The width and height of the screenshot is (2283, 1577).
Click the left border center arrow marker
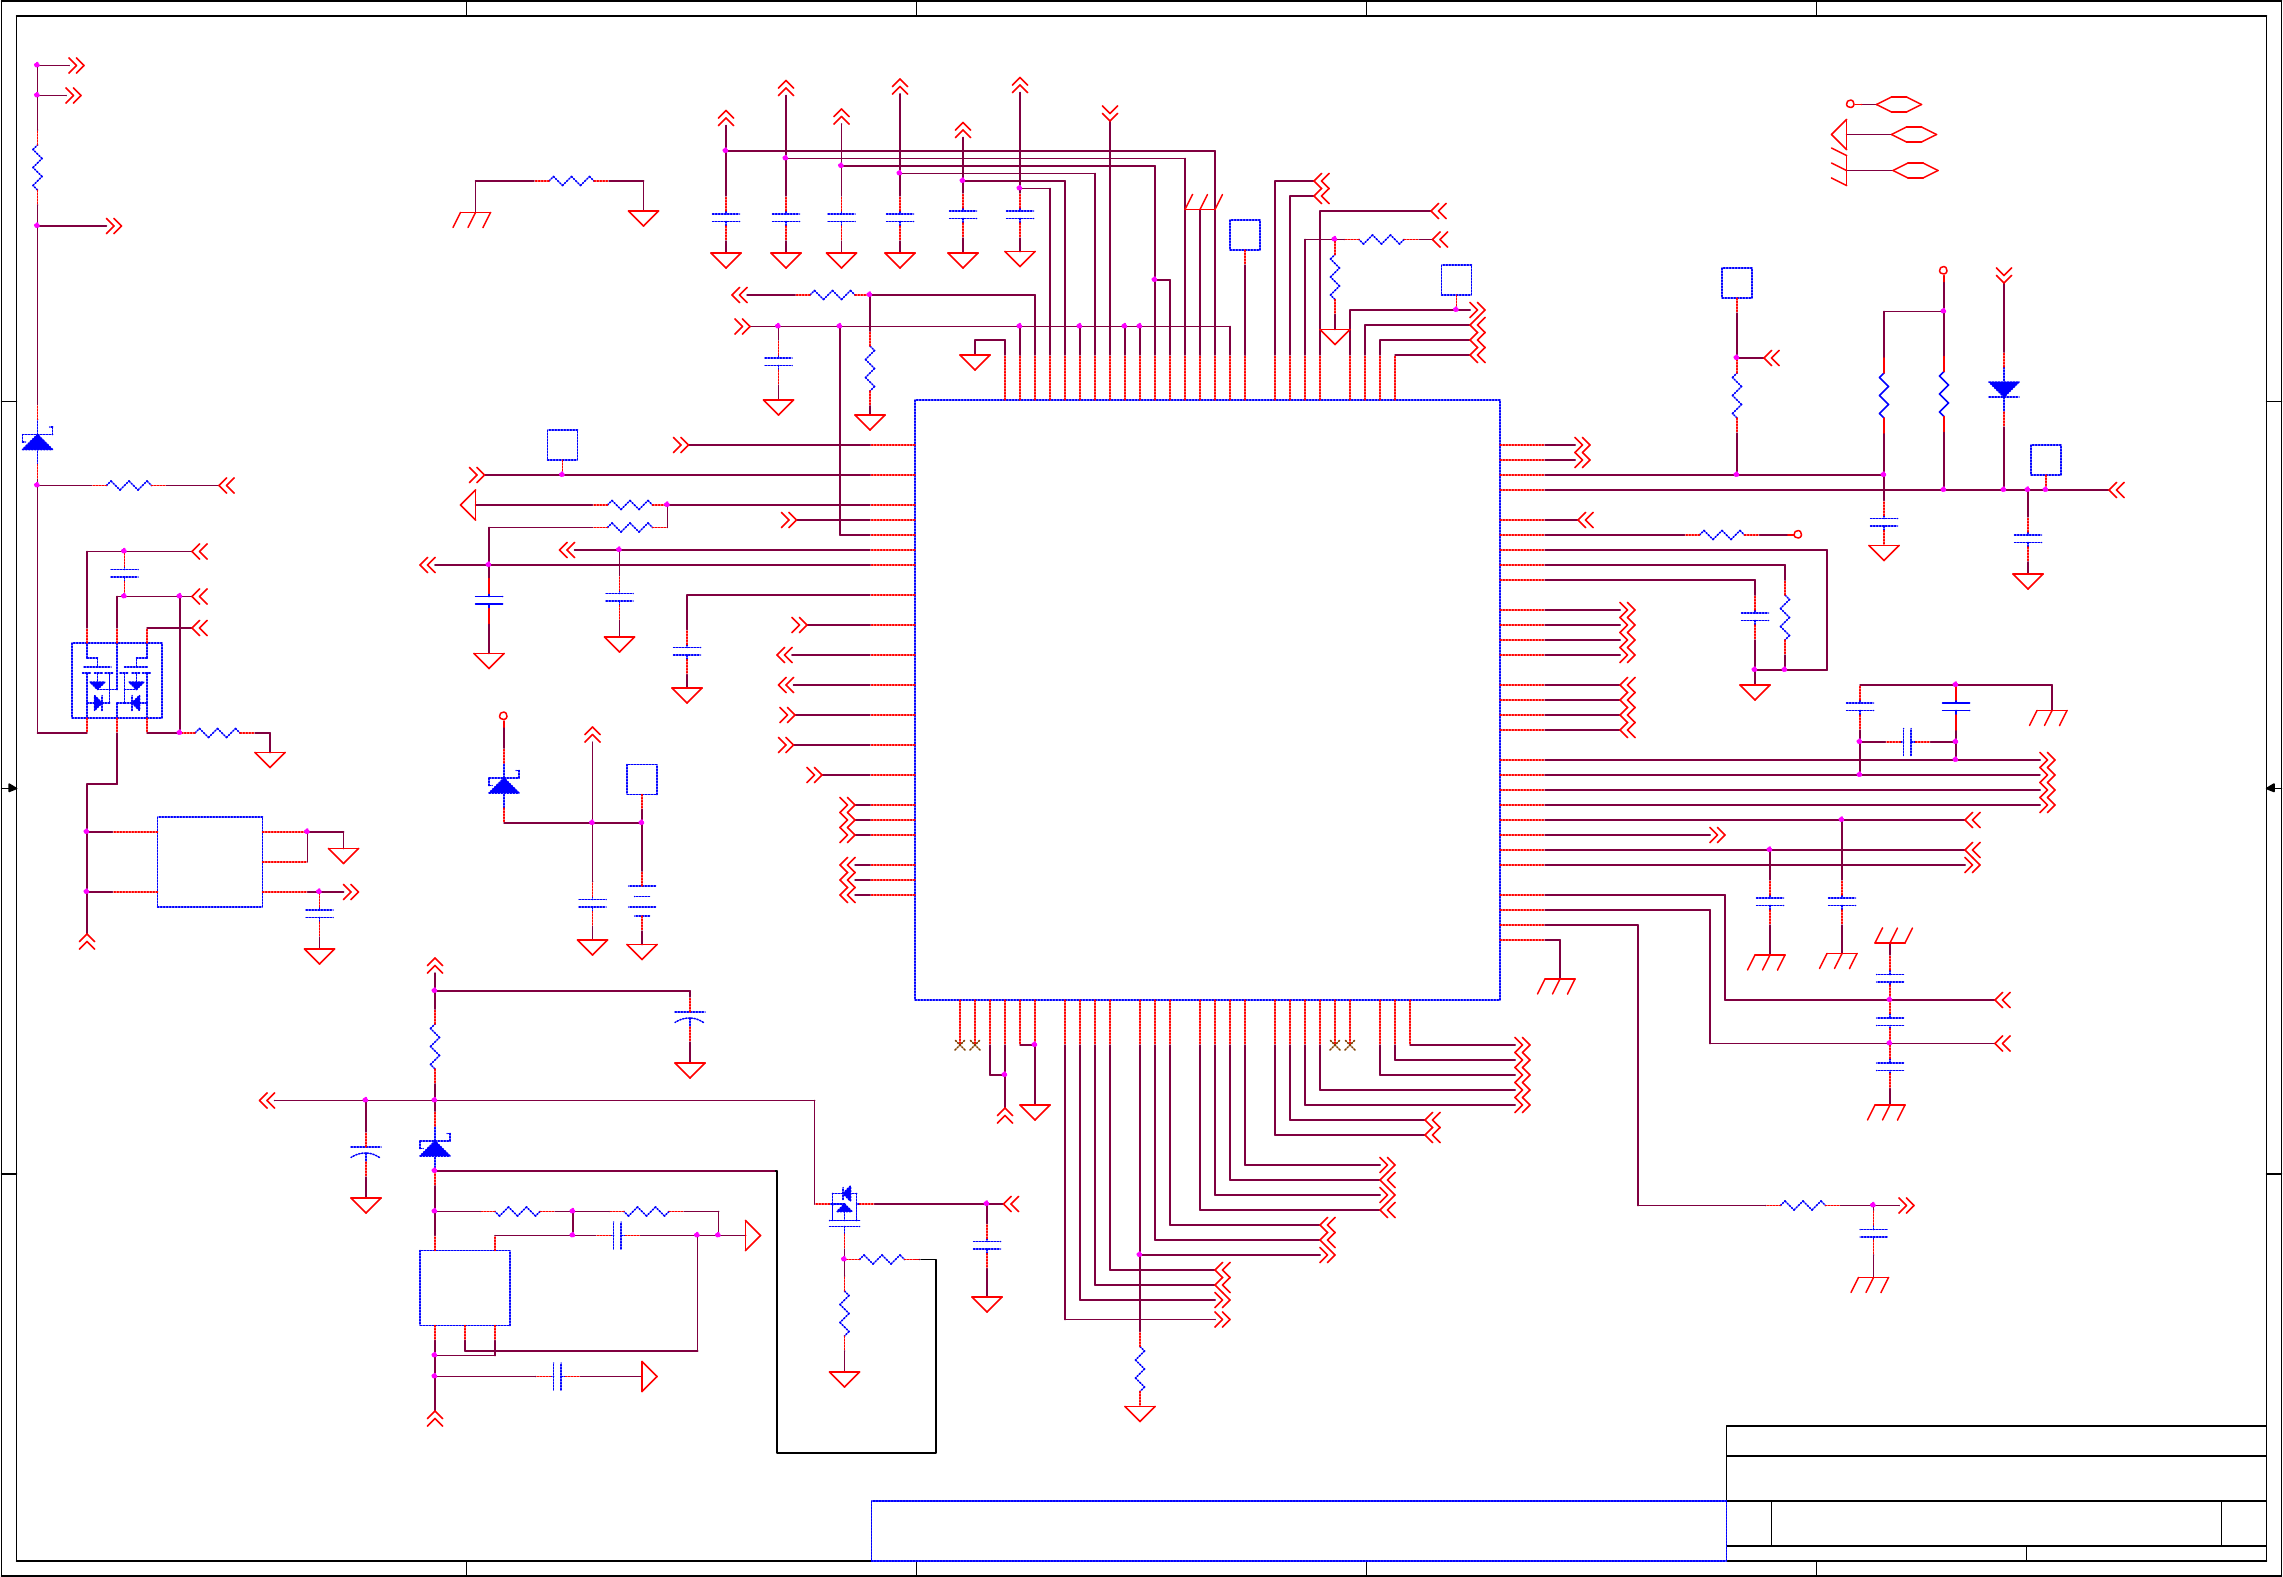click(10, 788)
